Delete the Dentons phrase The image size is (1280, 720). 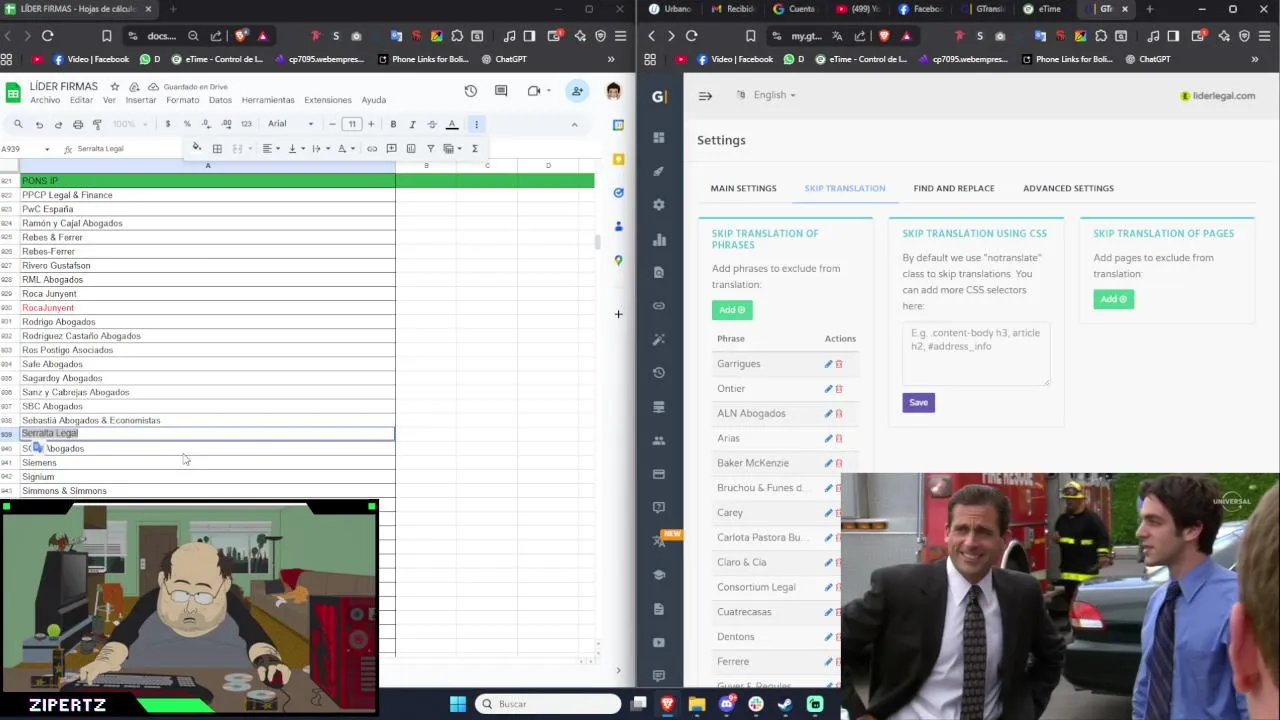pyautogui.click(x=839, y=637)
